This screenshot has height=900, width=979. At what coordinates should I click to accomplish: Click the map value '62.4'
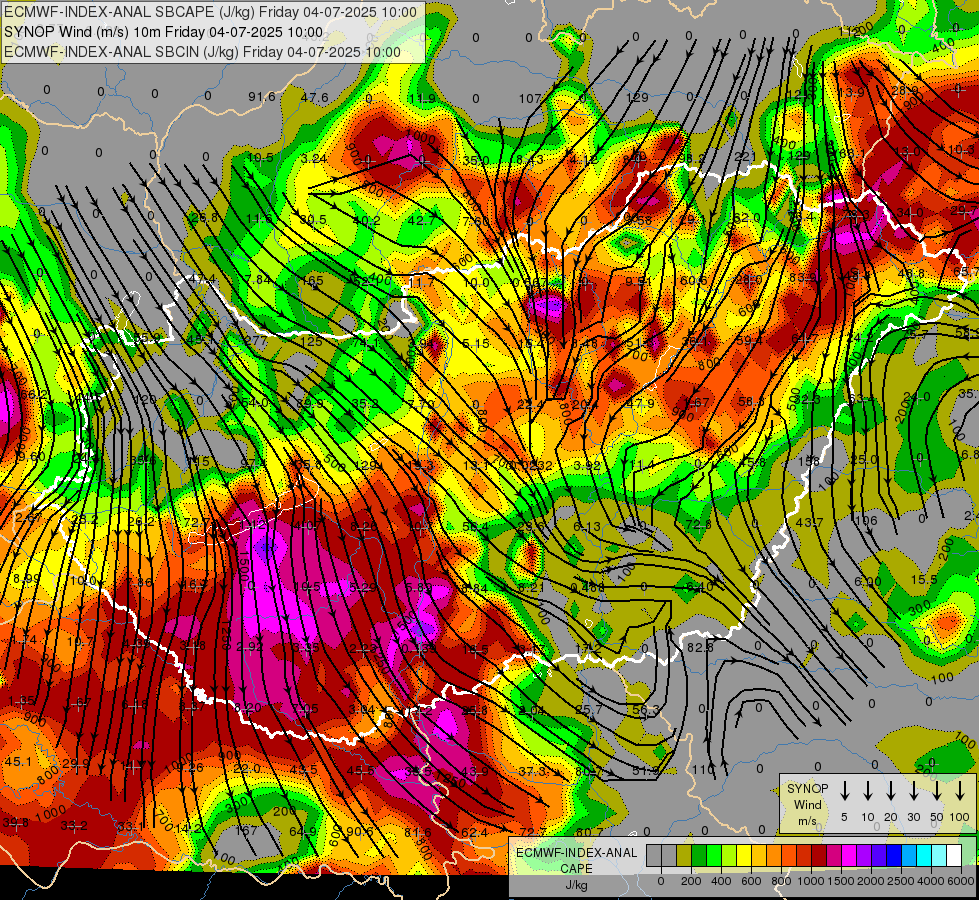(475, 833)
